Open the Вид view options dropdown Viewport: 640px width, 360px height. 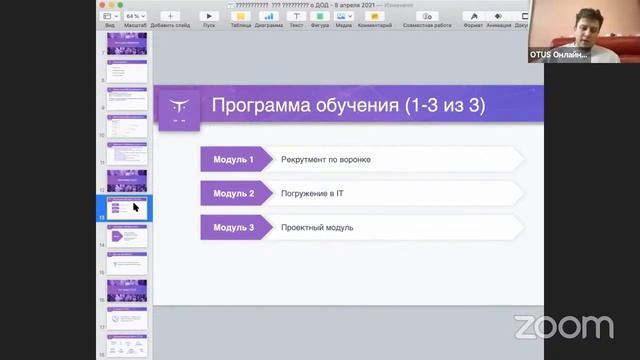click(110, 16)
